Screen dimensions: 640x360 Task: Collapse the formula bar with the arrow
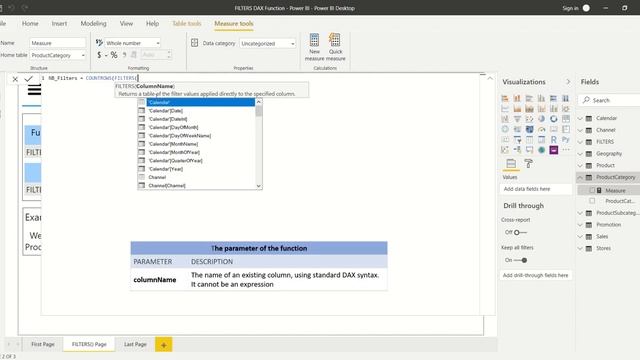point(490,78)
